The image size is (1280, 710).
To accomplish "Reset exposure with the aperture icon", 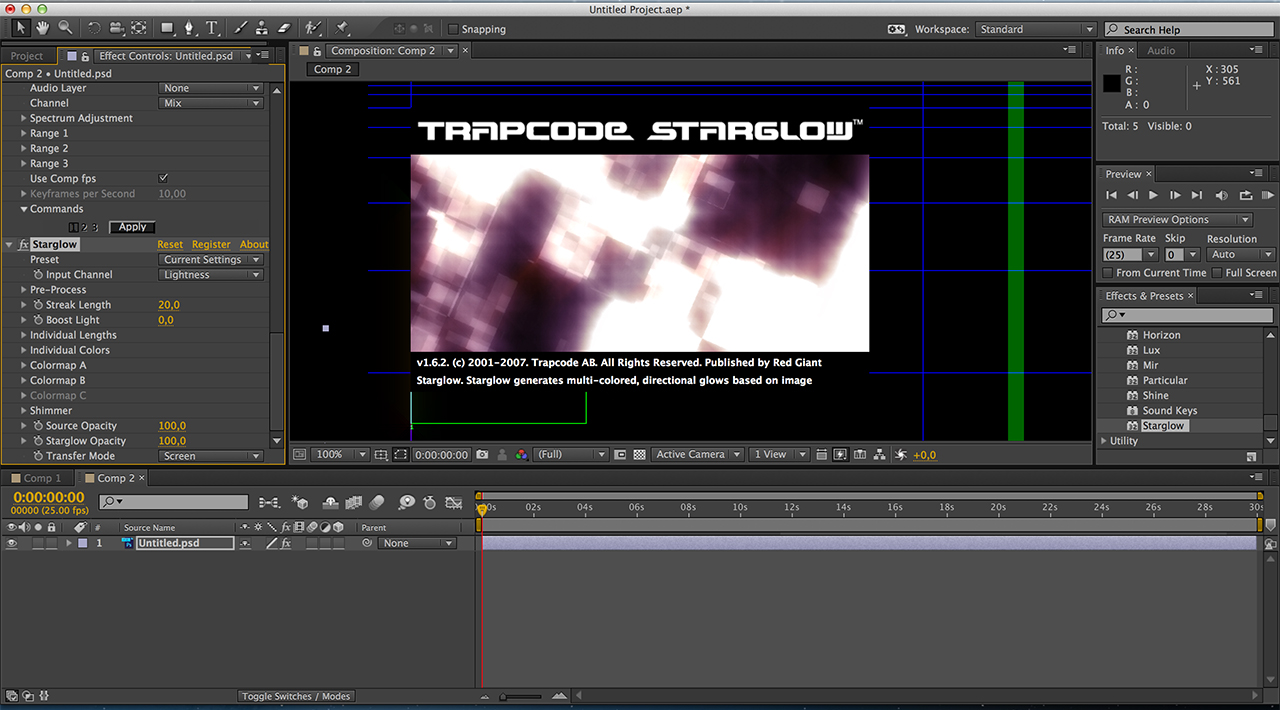I will [899, 455].
